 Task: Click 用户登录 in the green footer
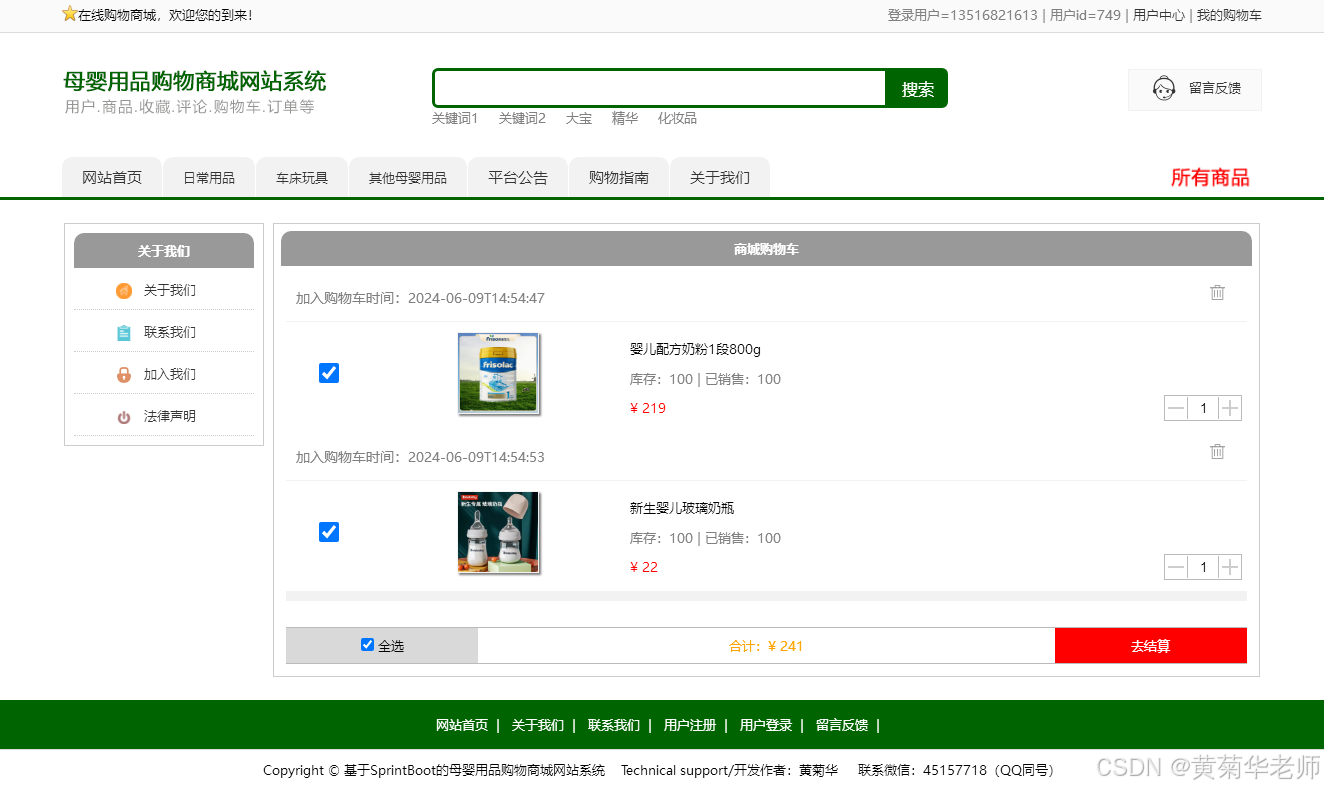pos(766,725)
